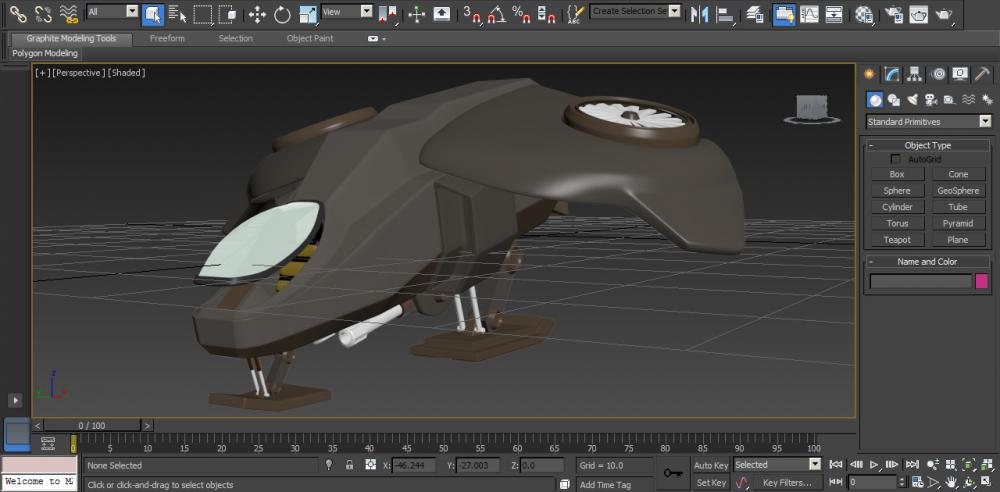Switch to Lights category in Create panel
The height and width of the screenshot is (492, 1000).
pos(911,100)
